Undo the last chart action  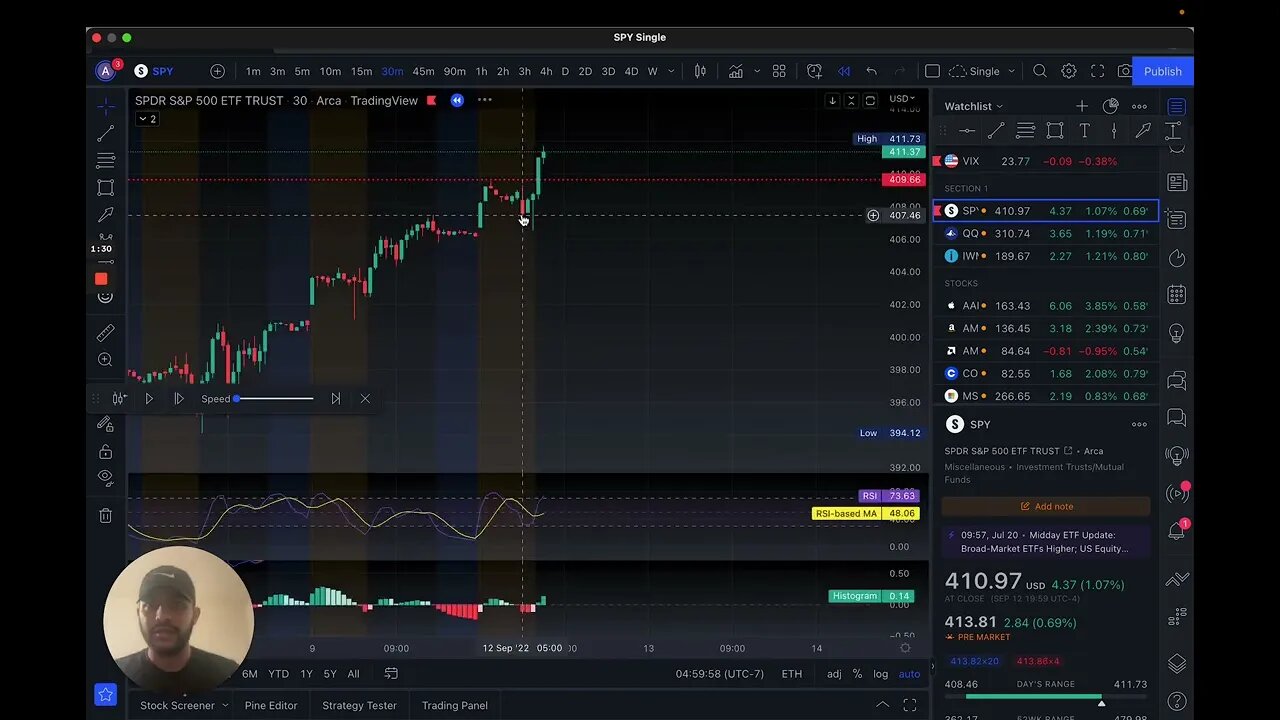click(871, 71)
